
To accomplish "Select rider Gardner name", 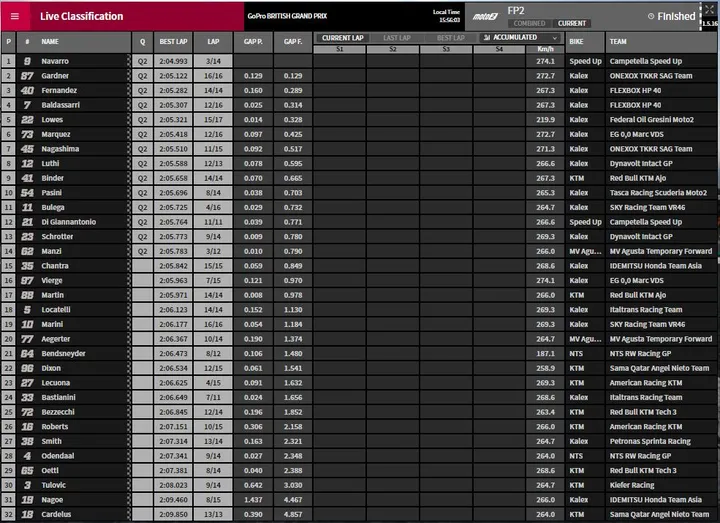I will 55,76.
